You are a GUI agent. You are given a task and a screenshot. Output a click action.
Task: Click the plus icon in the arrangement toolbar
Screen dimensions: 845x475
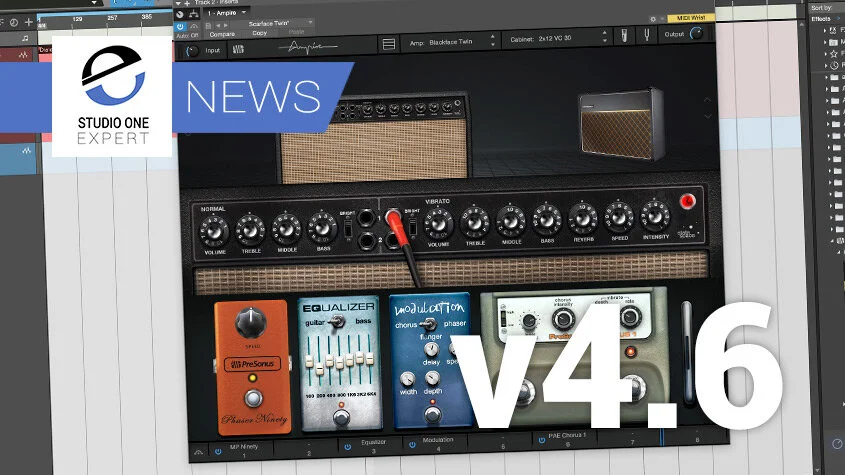click(x=29, y=22)
